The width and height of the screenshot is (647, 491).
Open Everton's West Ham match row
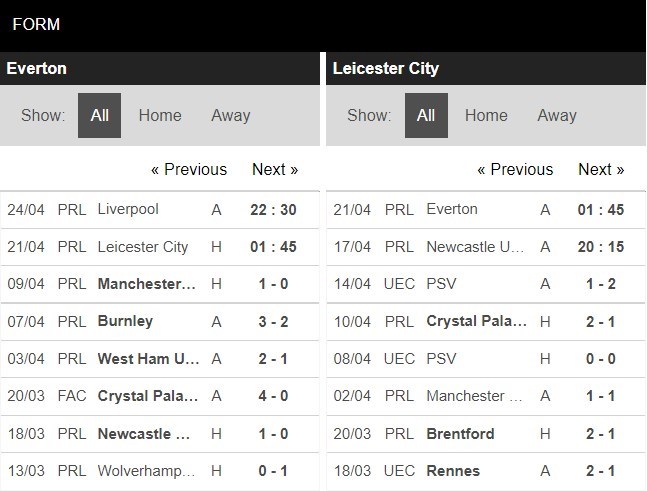click(x=146, y=358)
